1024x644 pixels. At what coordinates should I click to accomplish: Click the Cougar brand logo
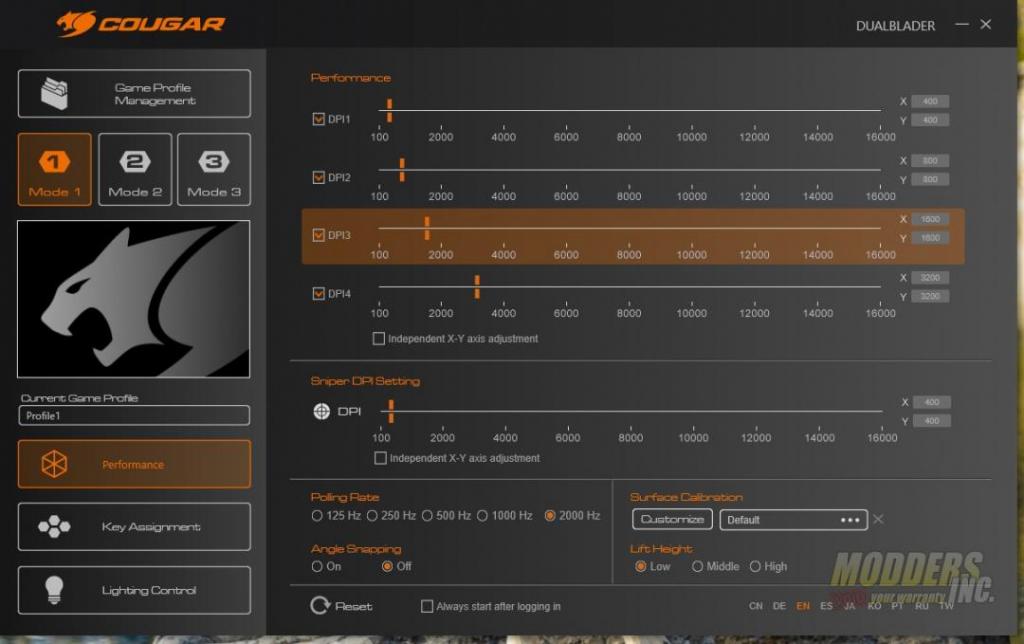point(141,24)
